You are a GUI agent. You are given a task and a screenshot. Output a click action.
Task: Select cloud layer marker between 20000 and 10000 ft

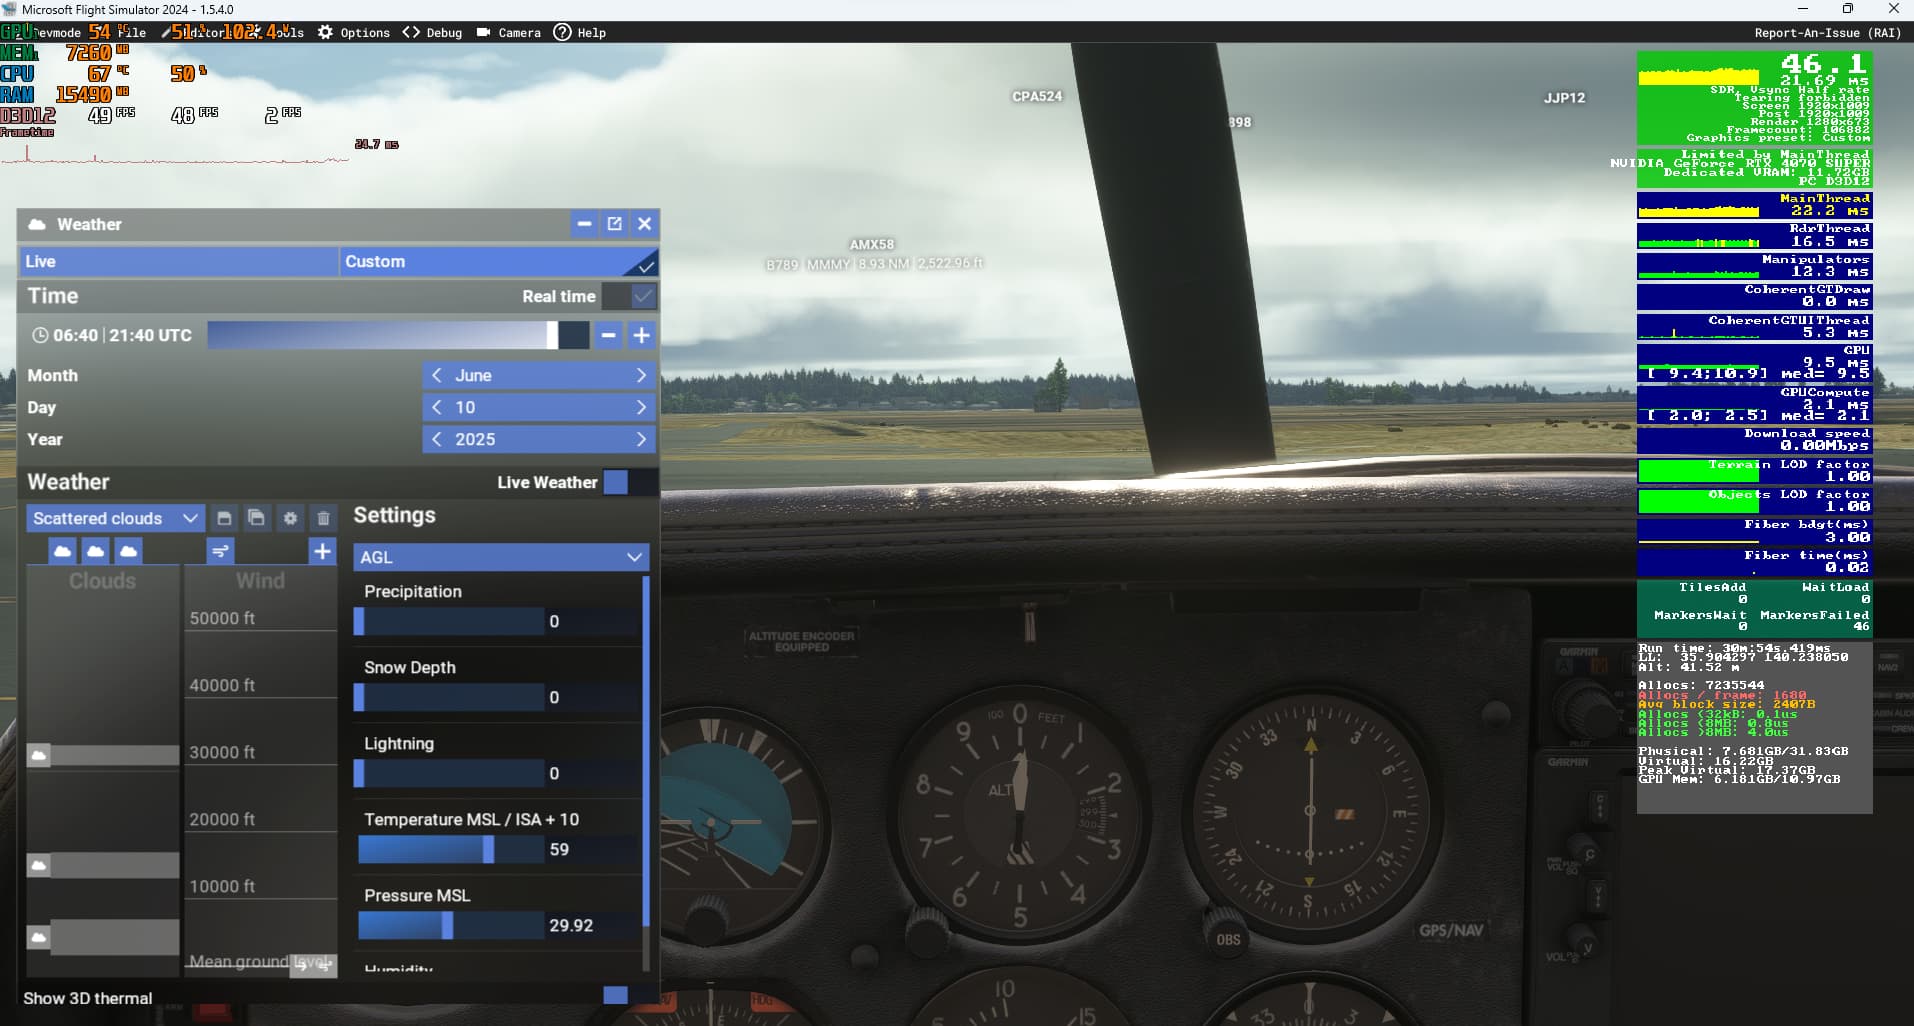[39, 865]
